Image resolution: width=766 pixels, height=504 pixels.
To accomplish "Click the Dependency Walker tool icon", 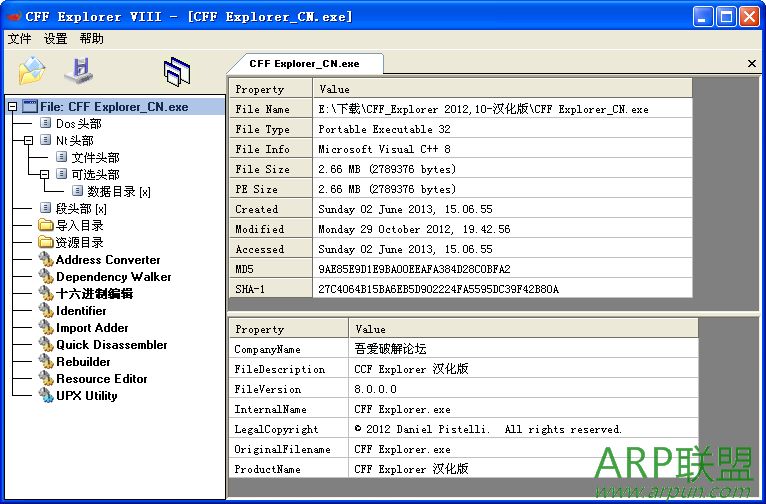I will click(x=46, y=277).
